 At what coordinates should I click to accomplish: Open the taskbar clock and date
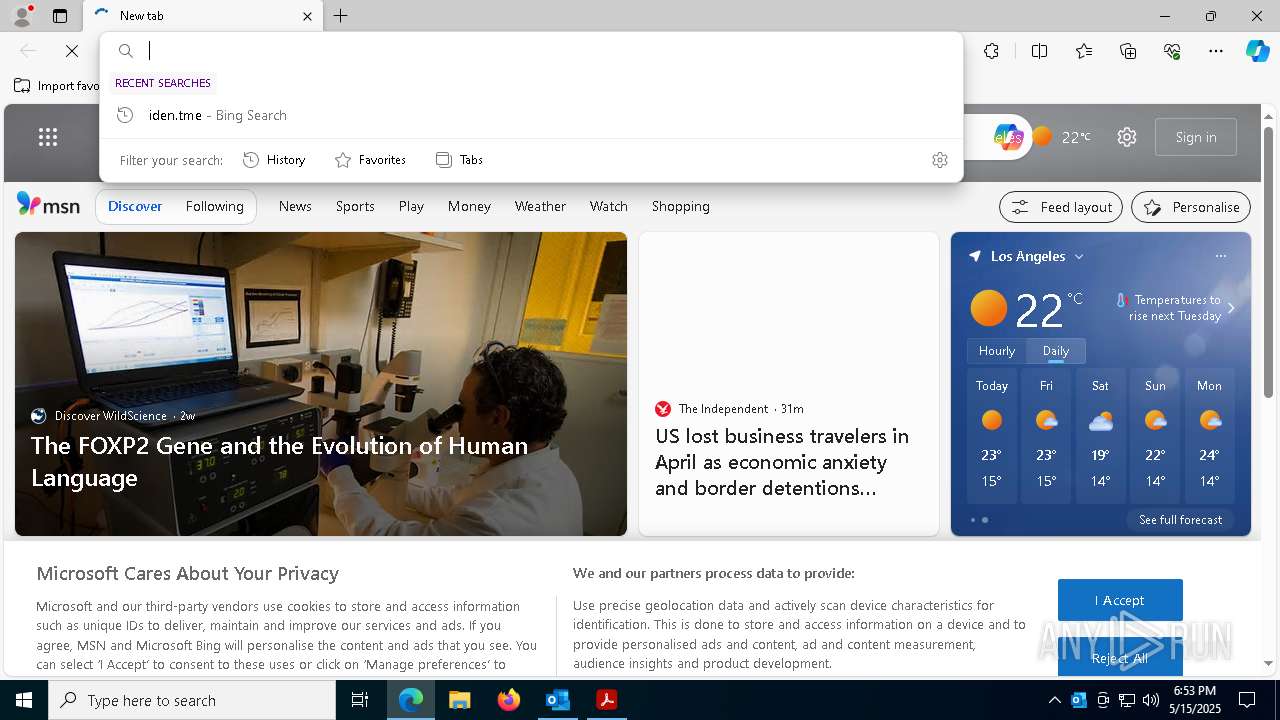[1194, 700]
